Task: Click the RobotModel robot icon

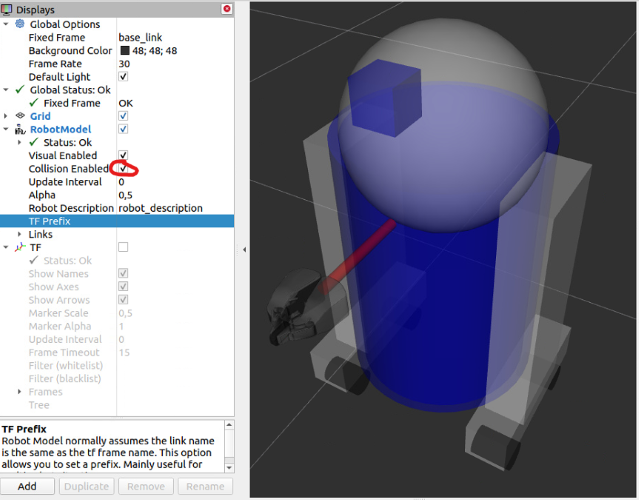Action: tap(20, 129)
